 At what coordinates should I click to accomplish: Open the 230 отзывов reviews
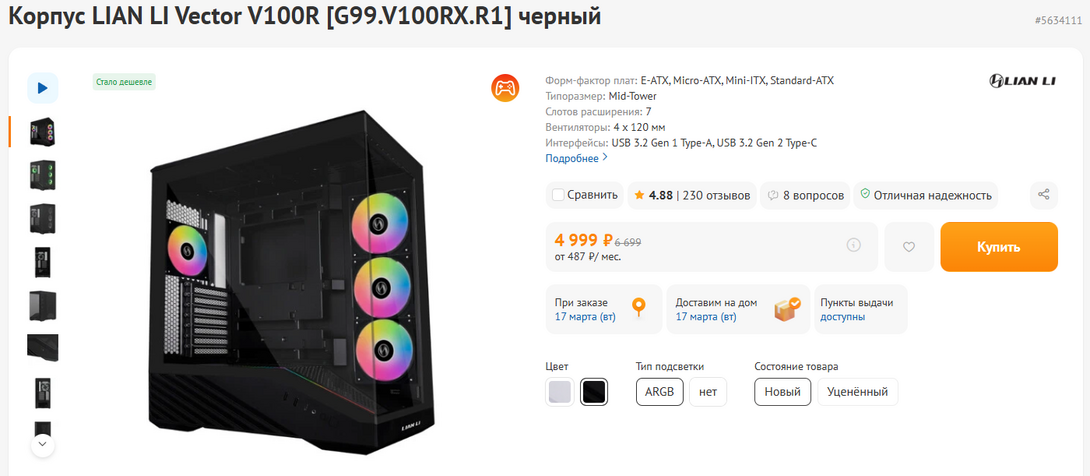point(716,195)
